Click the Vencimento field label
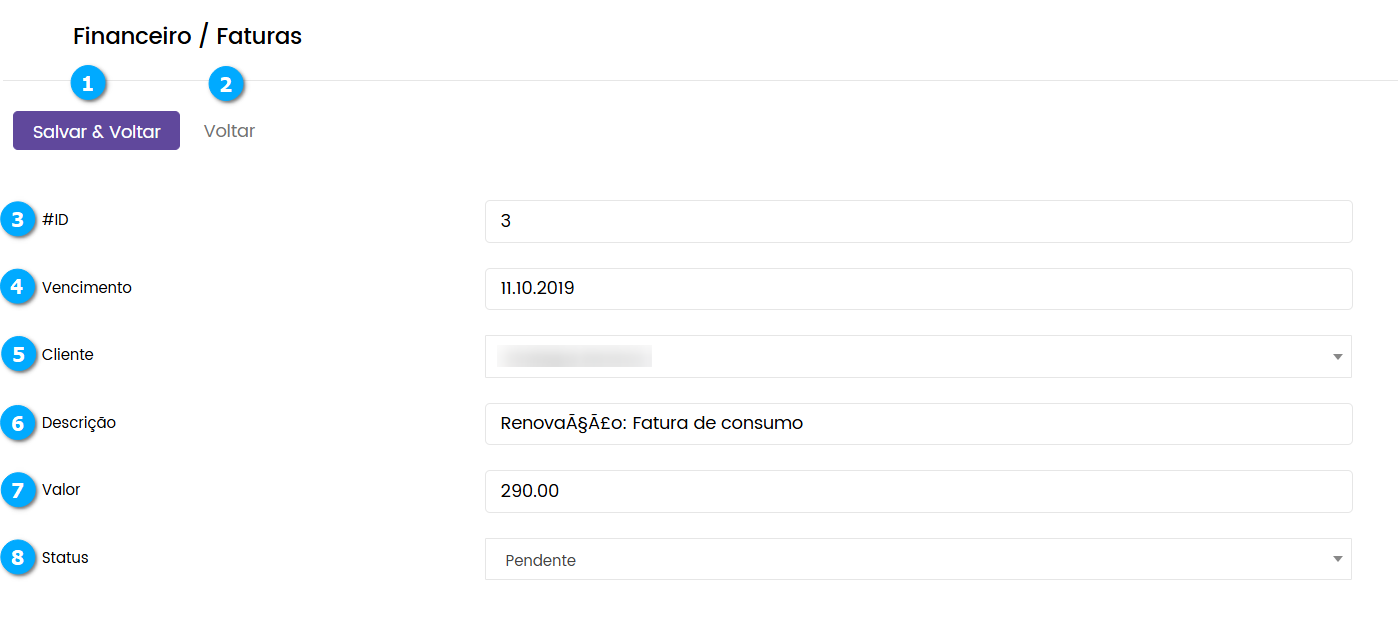 tap(87, 288)
